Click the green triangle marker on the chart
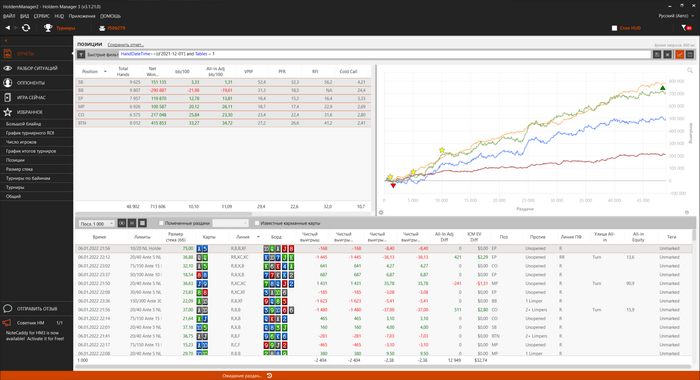 point(662,88)
